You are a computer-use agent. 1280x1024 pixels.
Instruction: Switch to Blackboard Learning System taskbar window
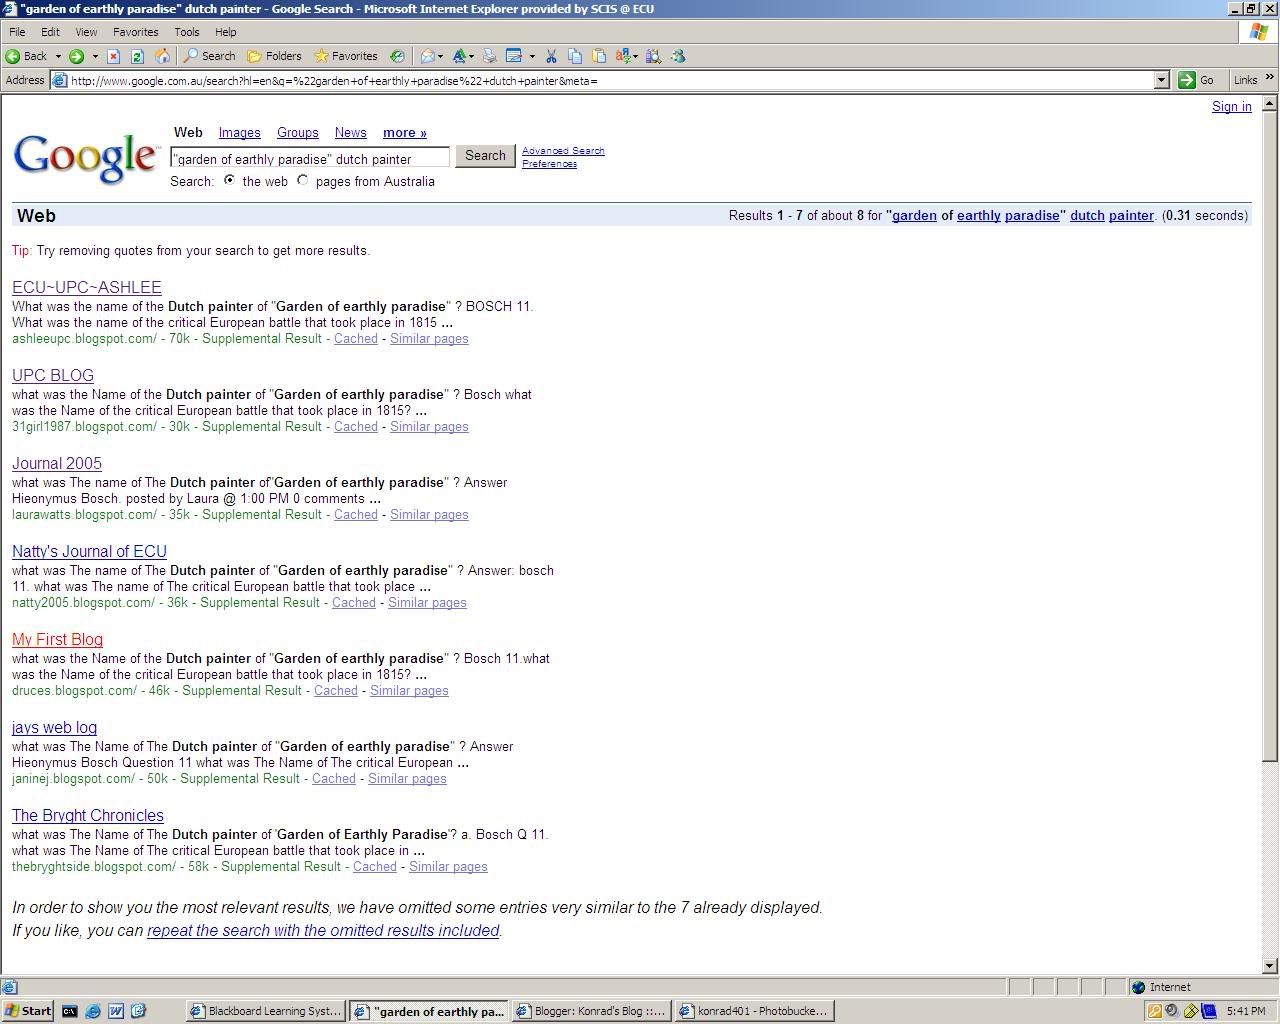point(266,1011)
